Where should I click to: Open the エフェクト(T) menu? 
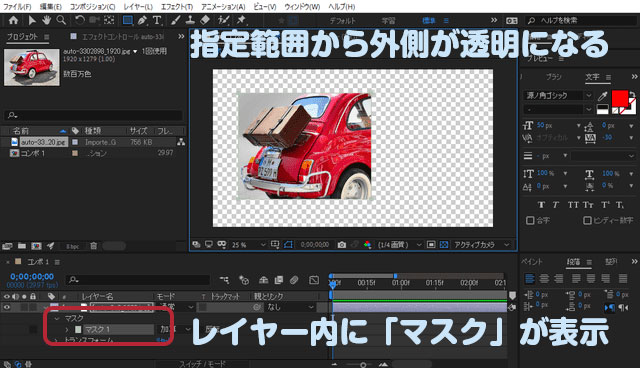pyautogui.click(x=177, y=7)
